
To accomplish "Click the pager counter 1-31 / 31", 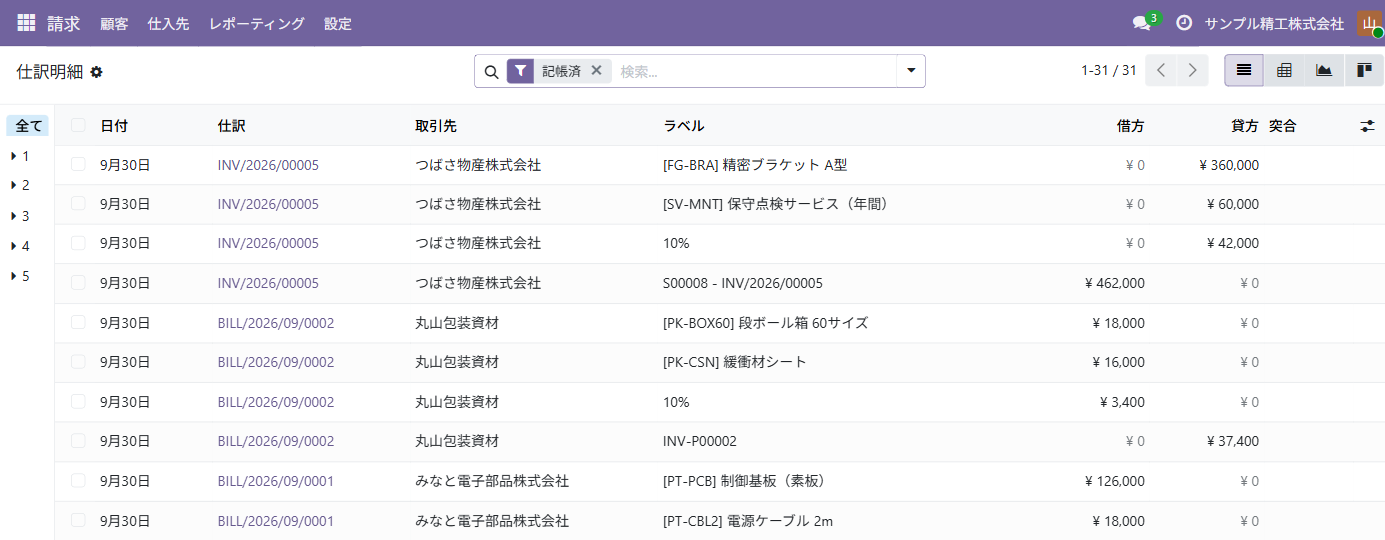I will 1109,70.
